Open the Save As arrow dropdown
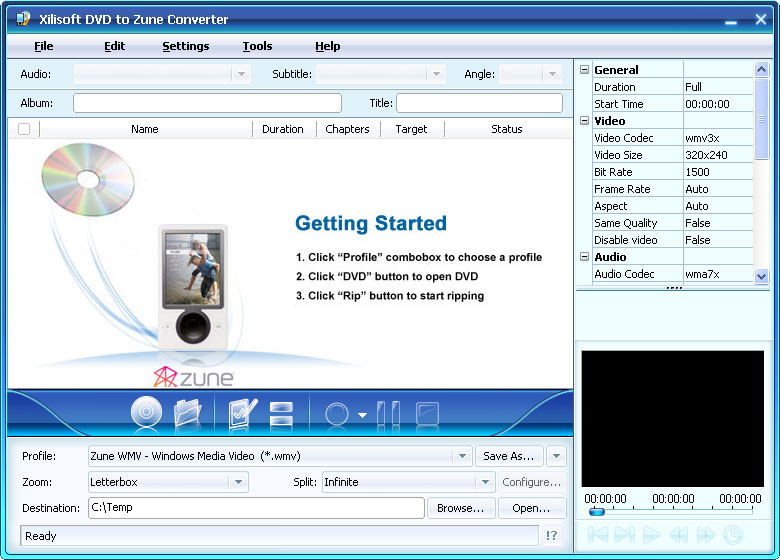 coord(556,456)
